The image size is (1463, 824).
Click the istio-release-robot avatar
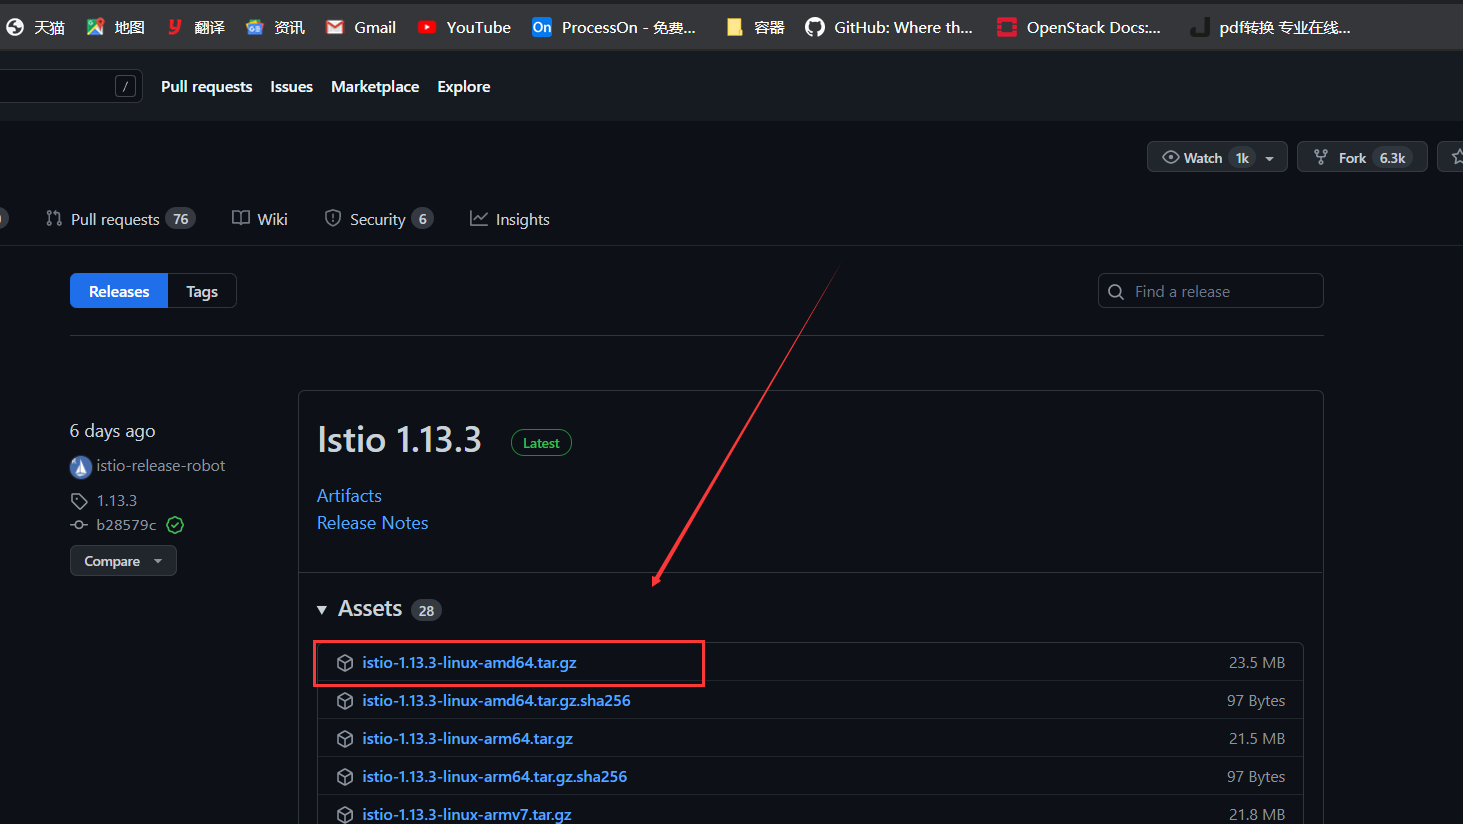pos(81,467)
